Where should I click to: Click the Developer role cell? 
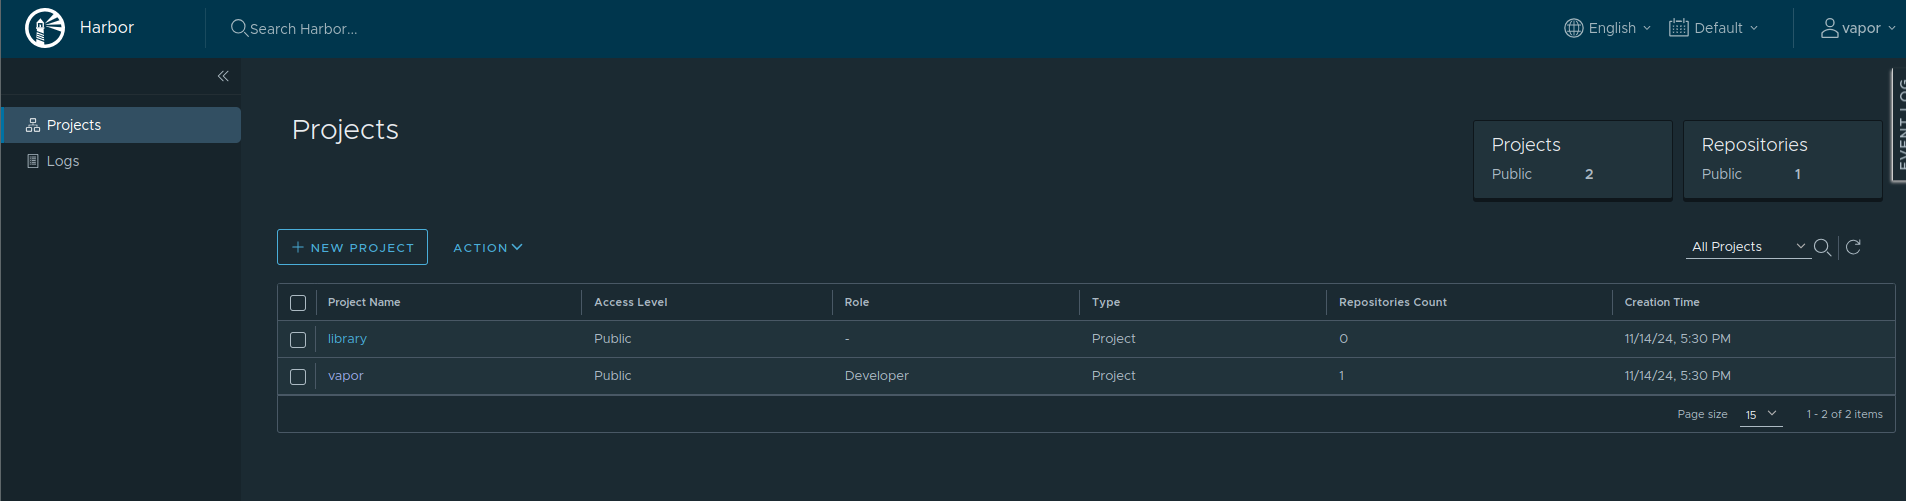pyautogui.click(x=877, y=376)
